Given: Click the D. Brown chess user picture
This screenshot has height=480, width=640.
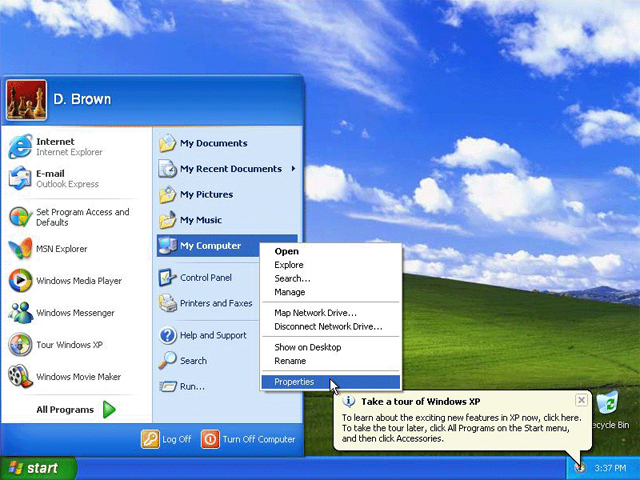Looking at the screenshot, I should pyautogui.click(x=26, y=100).
